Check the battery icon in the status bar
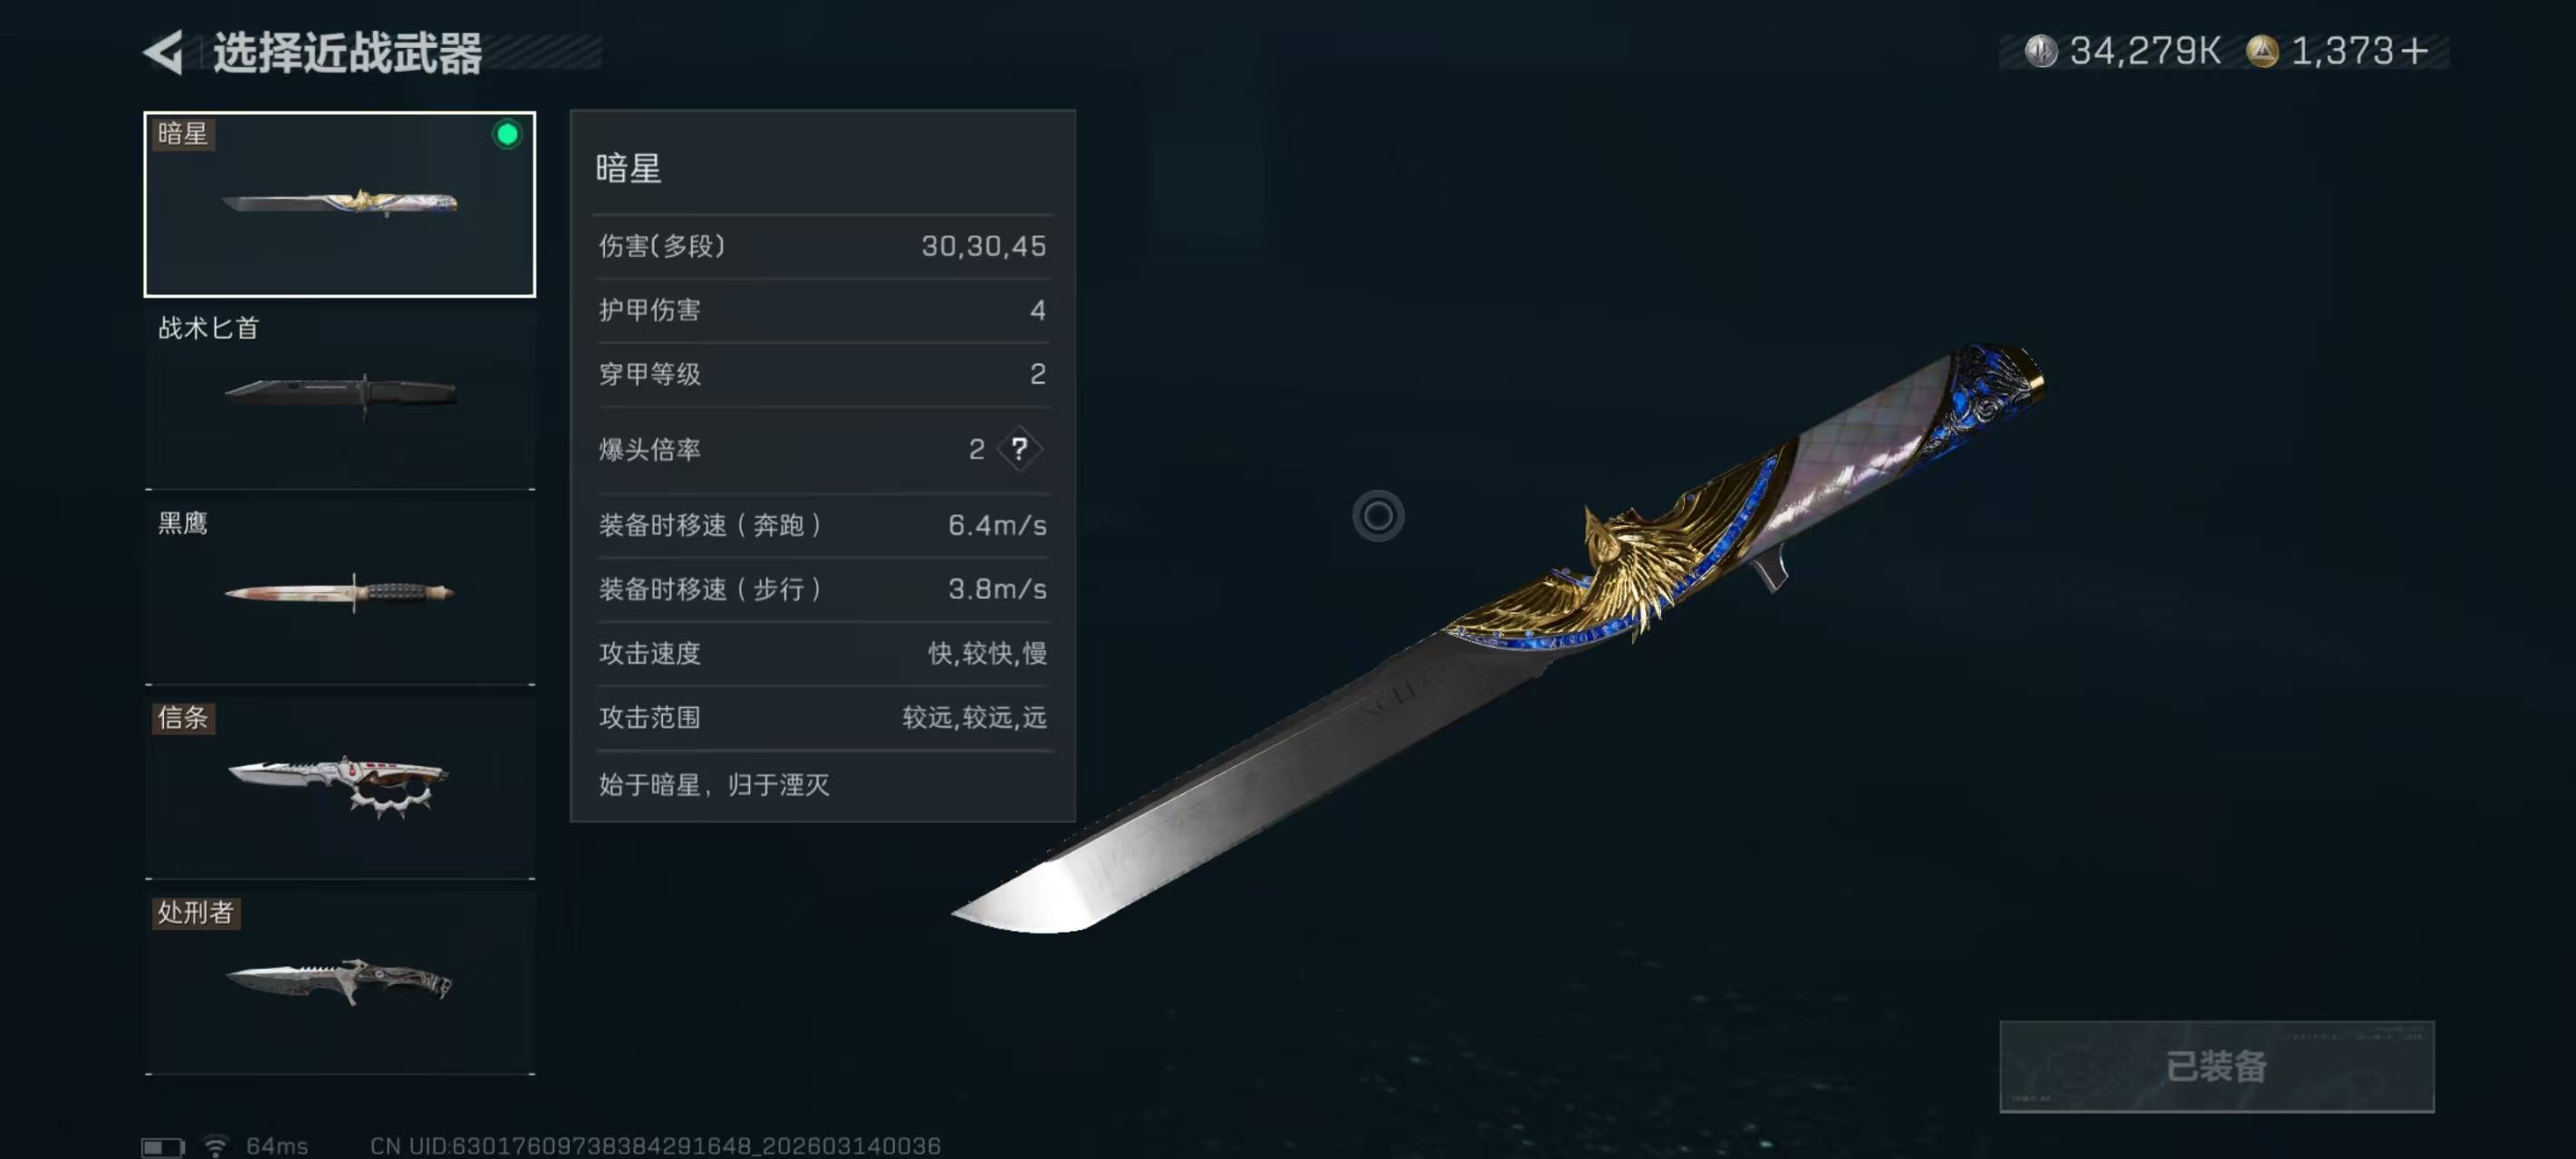Screen dimensions: 2576x1159 pyautogui.click(x=163, y=1146)
